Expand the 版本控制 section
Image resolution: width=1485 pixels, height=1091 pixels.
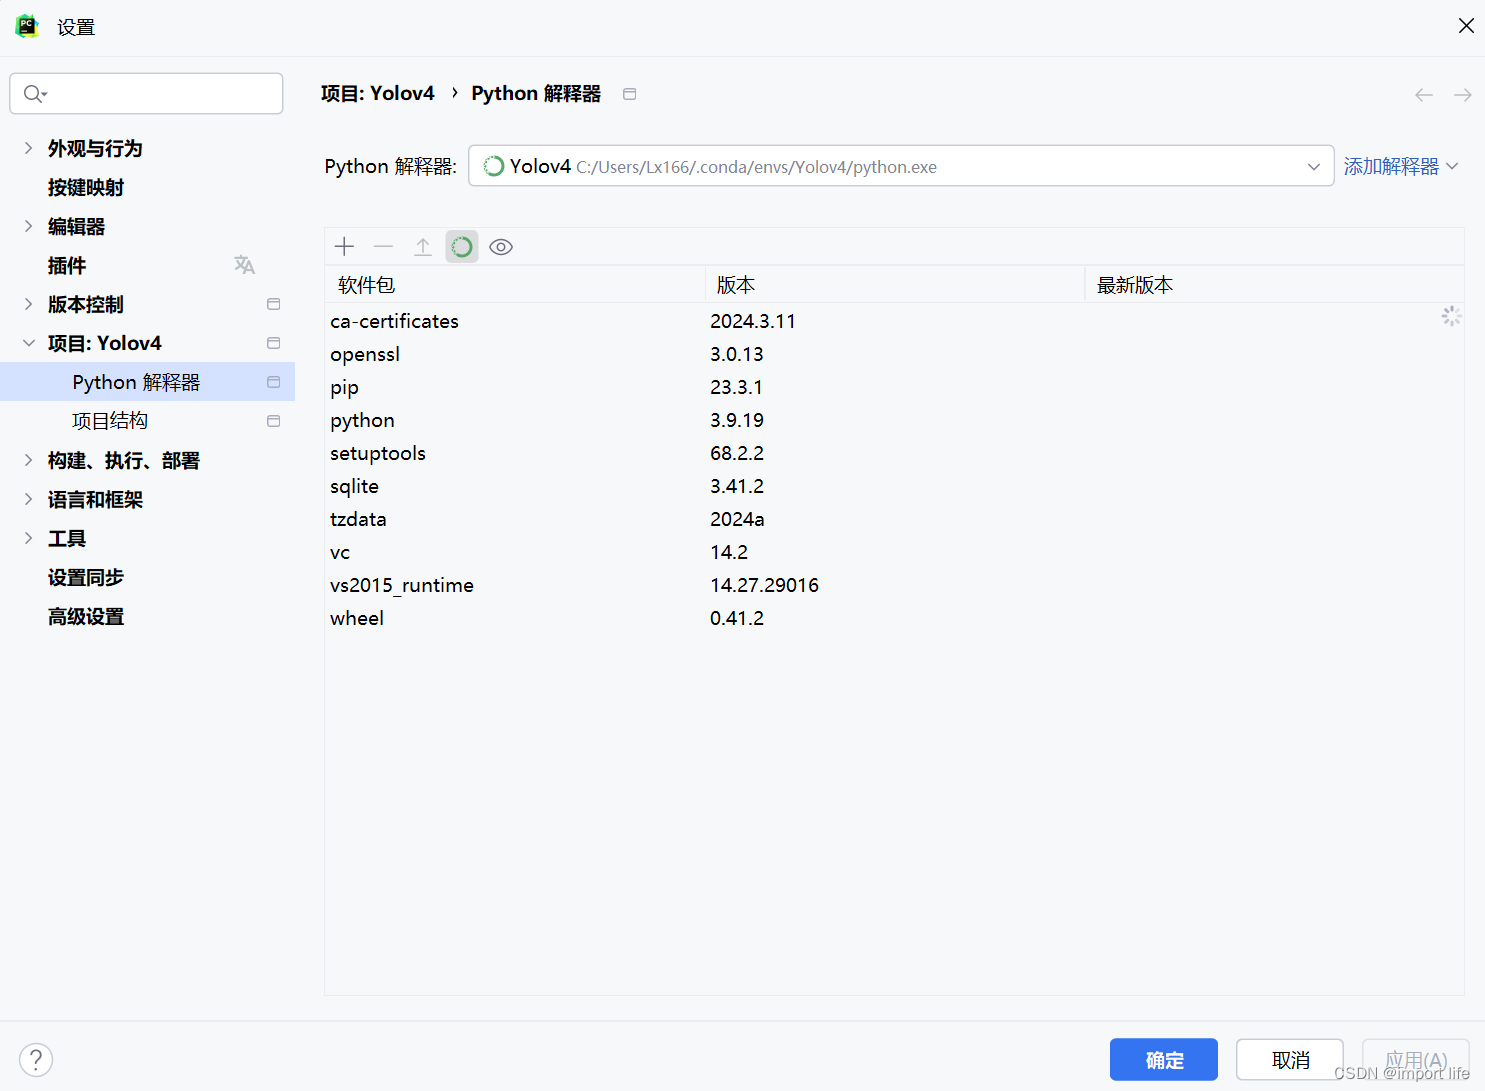[28, 304]
